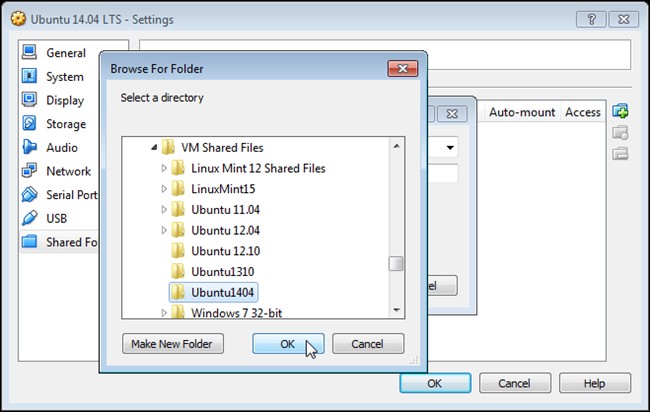Click the Auto-mount column header

[522, 112]
